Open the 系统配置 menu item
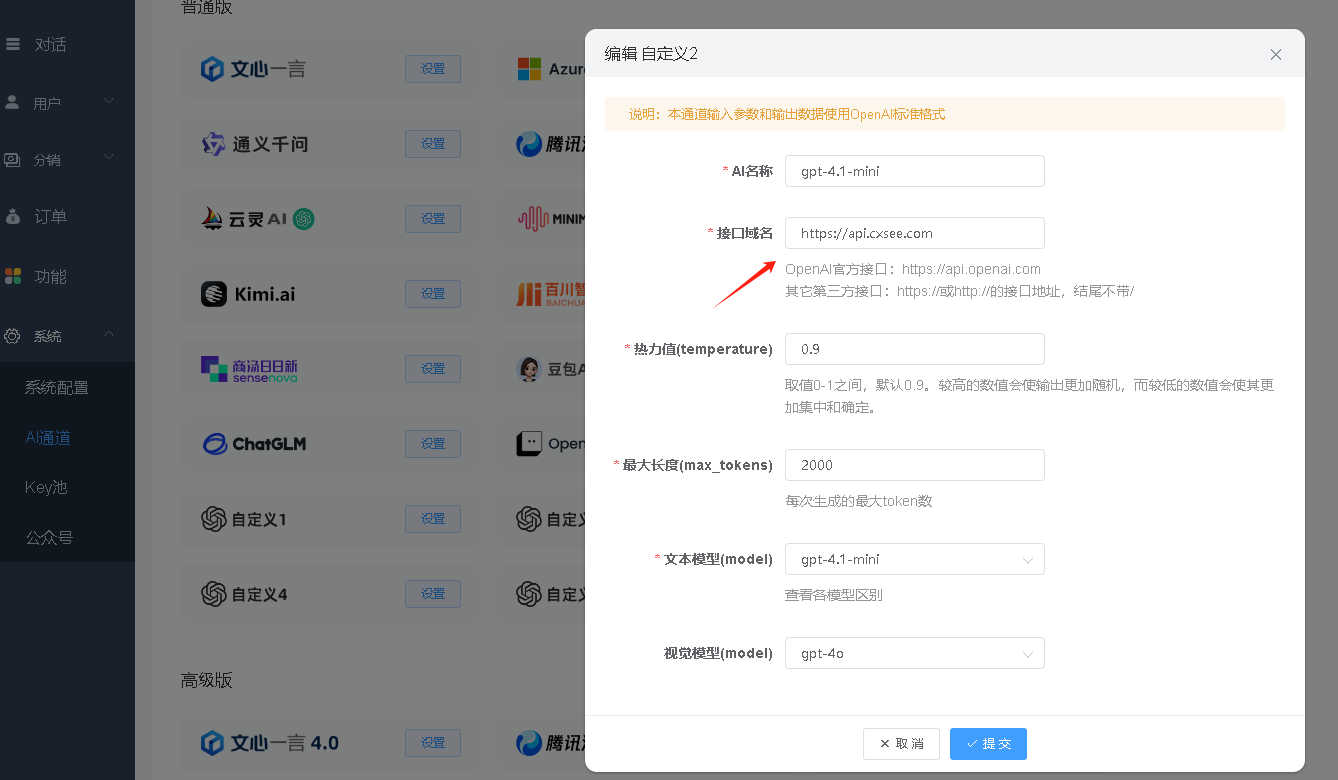 (57, 387)
